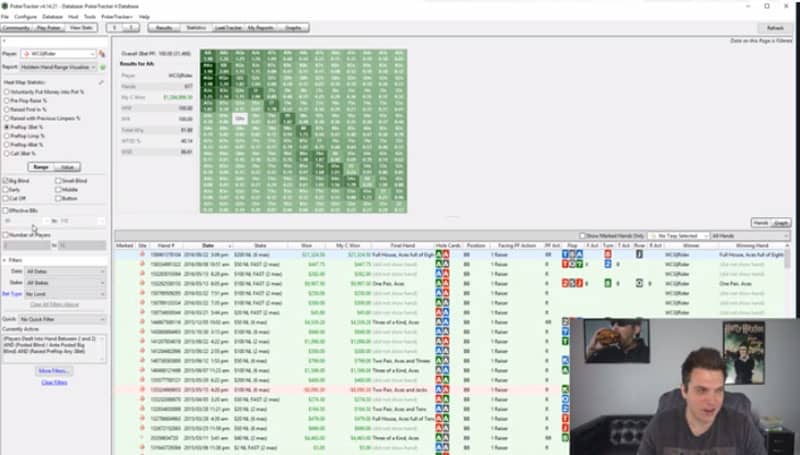This screenshot has width=800, height=455.
Task: Check the Button position checkbox
Action: 58,198
